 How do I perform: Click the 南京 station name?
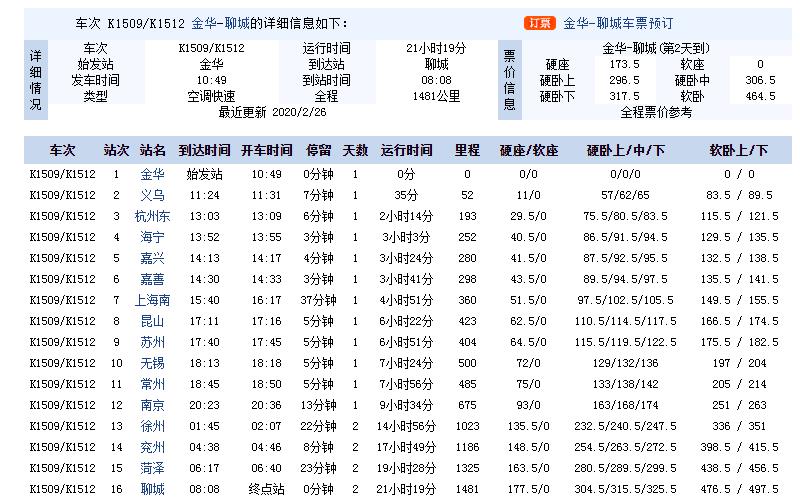pos(152,405)
